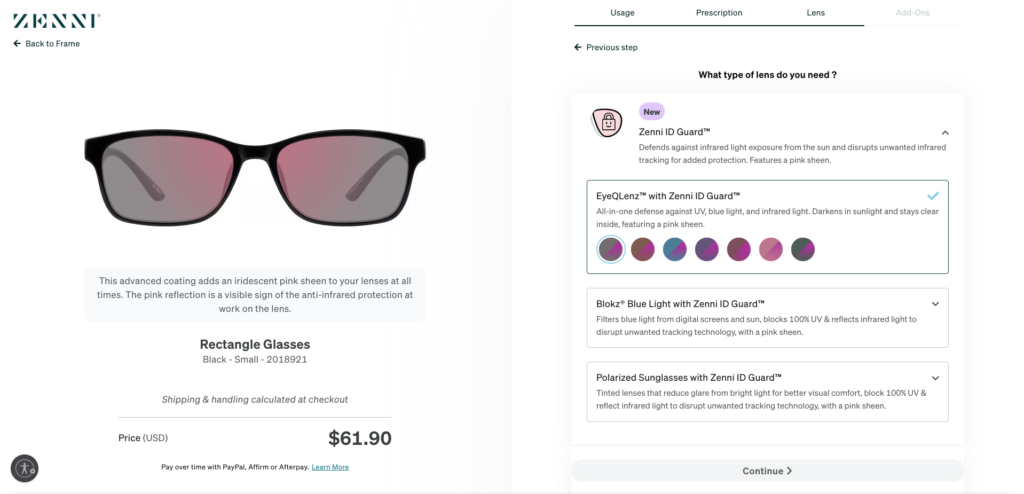Select the gray EyeQLenz tint swatch
1024x494 pixels.
point(610,249)
